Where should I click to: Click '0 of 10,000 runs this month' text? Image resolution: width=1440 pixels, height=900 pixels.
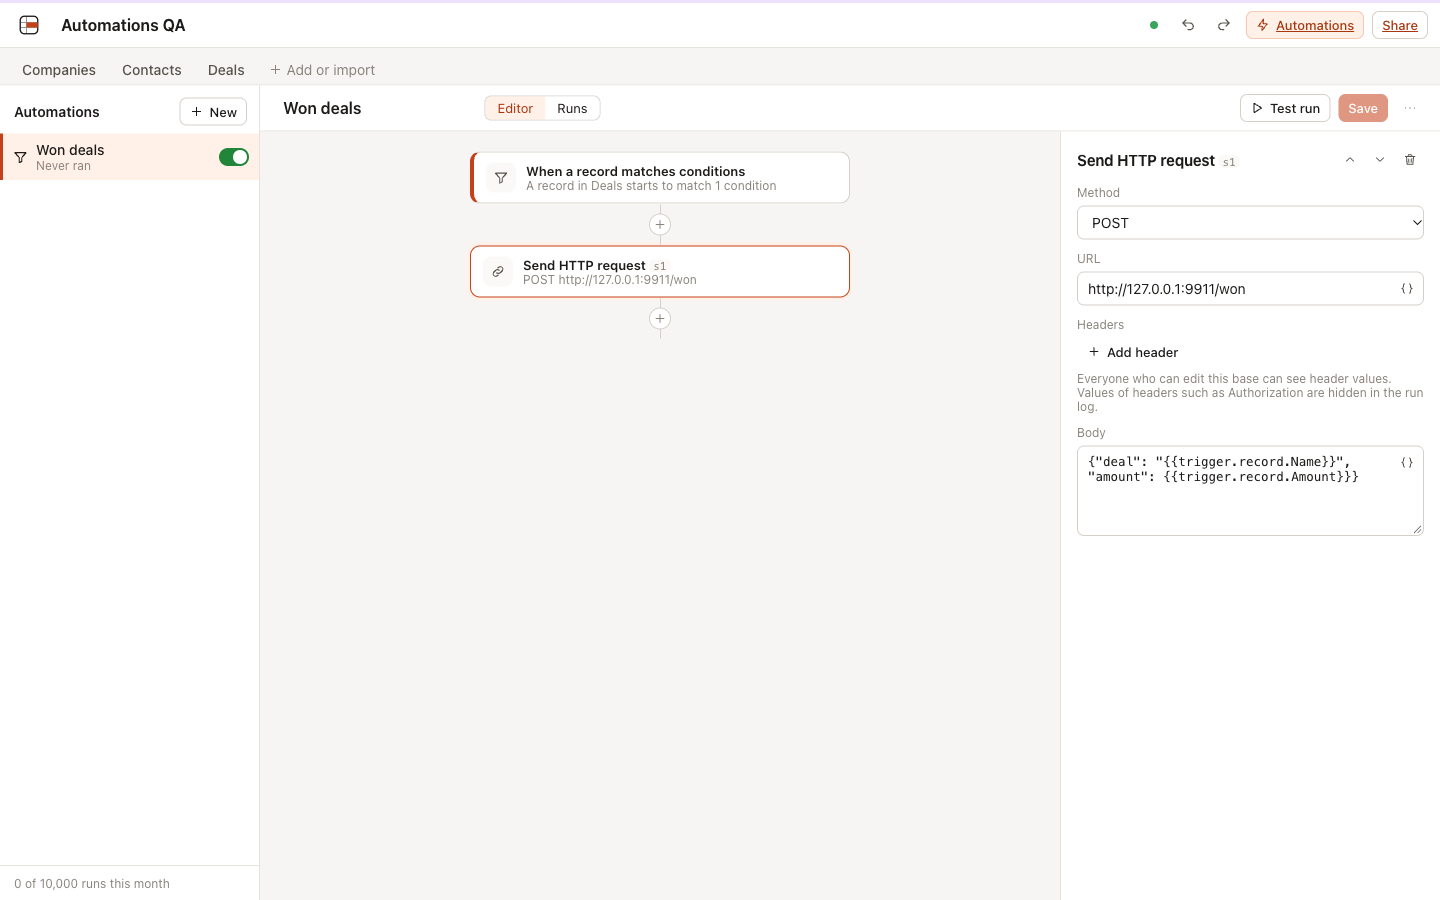pos(92,884)
